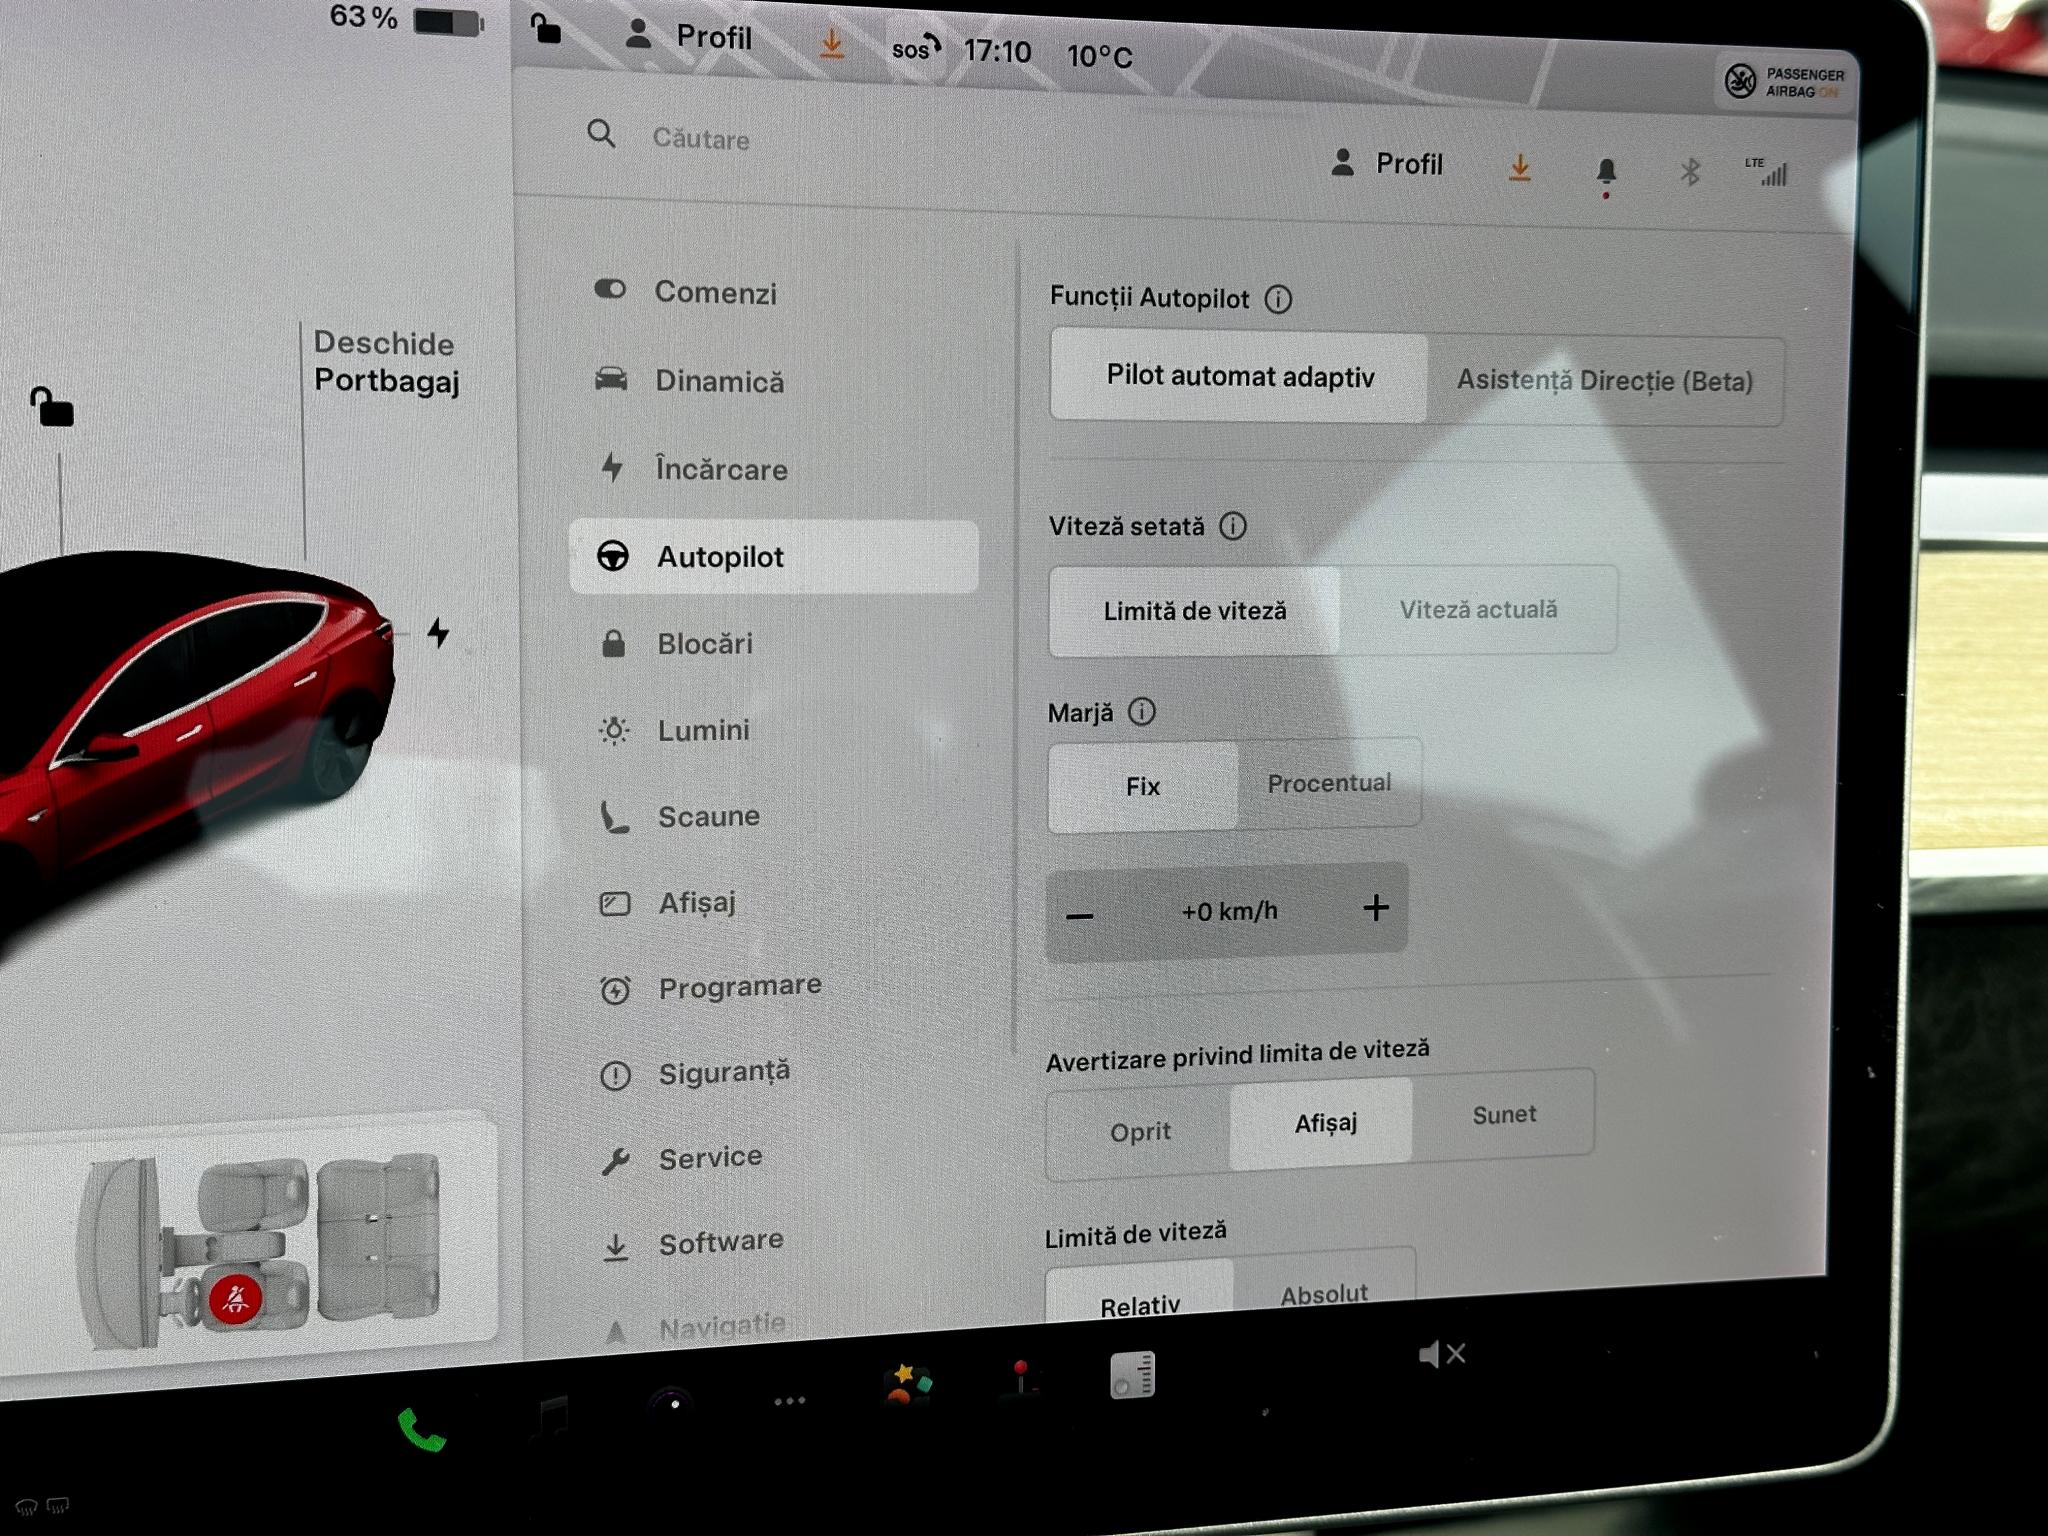
Task: Decrease the km/h offset with minus
Action: (1080, 914)
